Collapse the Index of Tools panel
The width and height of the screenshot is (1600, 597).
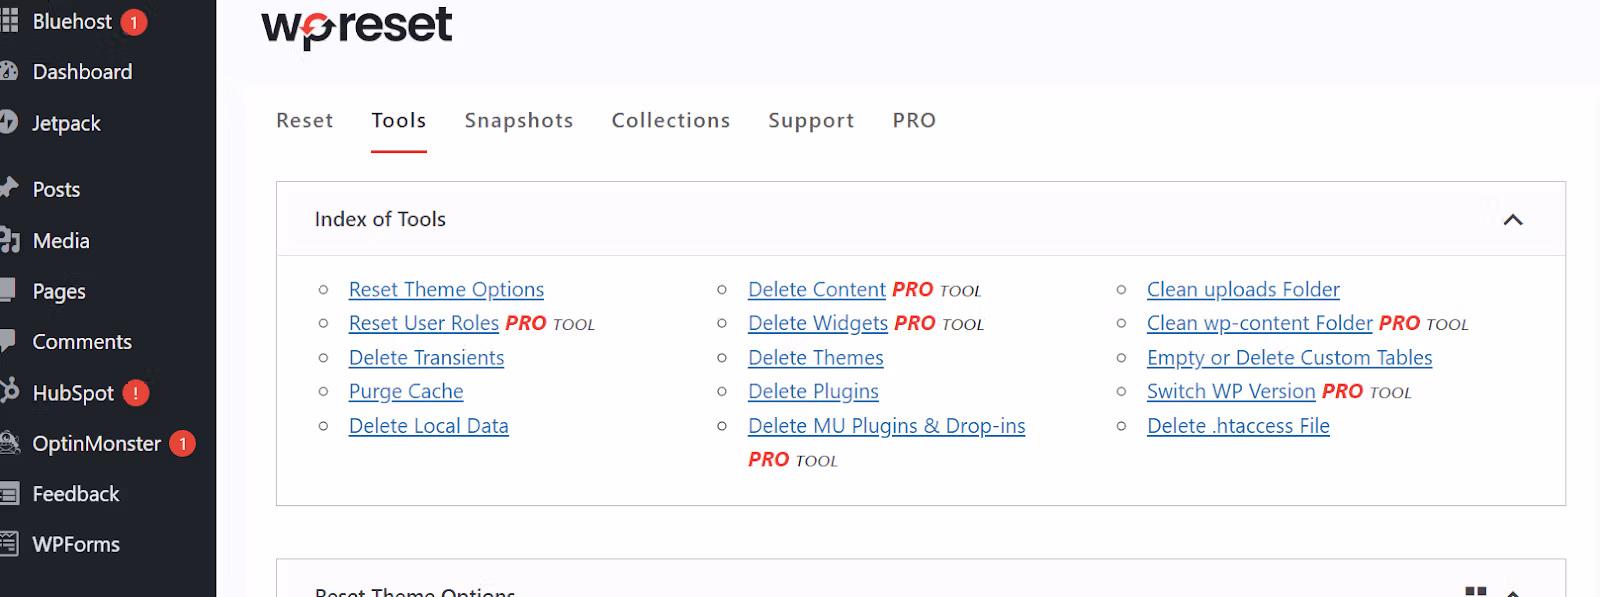(1513, 219)
